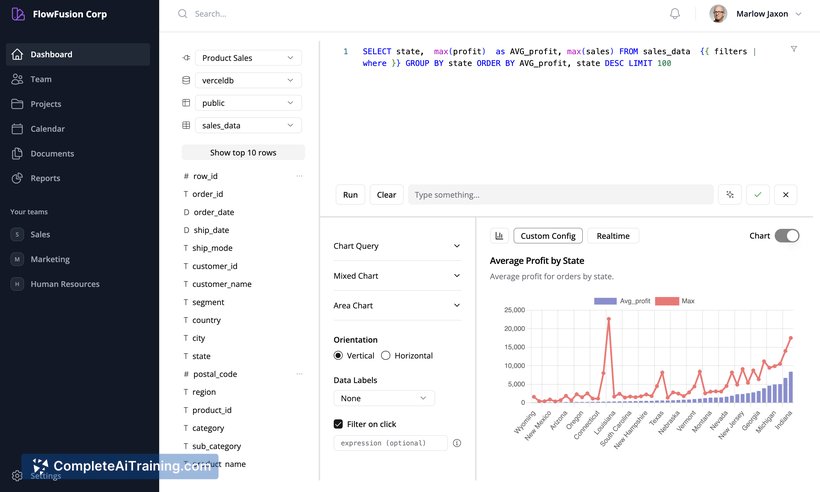Click the green checkmark accept icon

point(758,195)
